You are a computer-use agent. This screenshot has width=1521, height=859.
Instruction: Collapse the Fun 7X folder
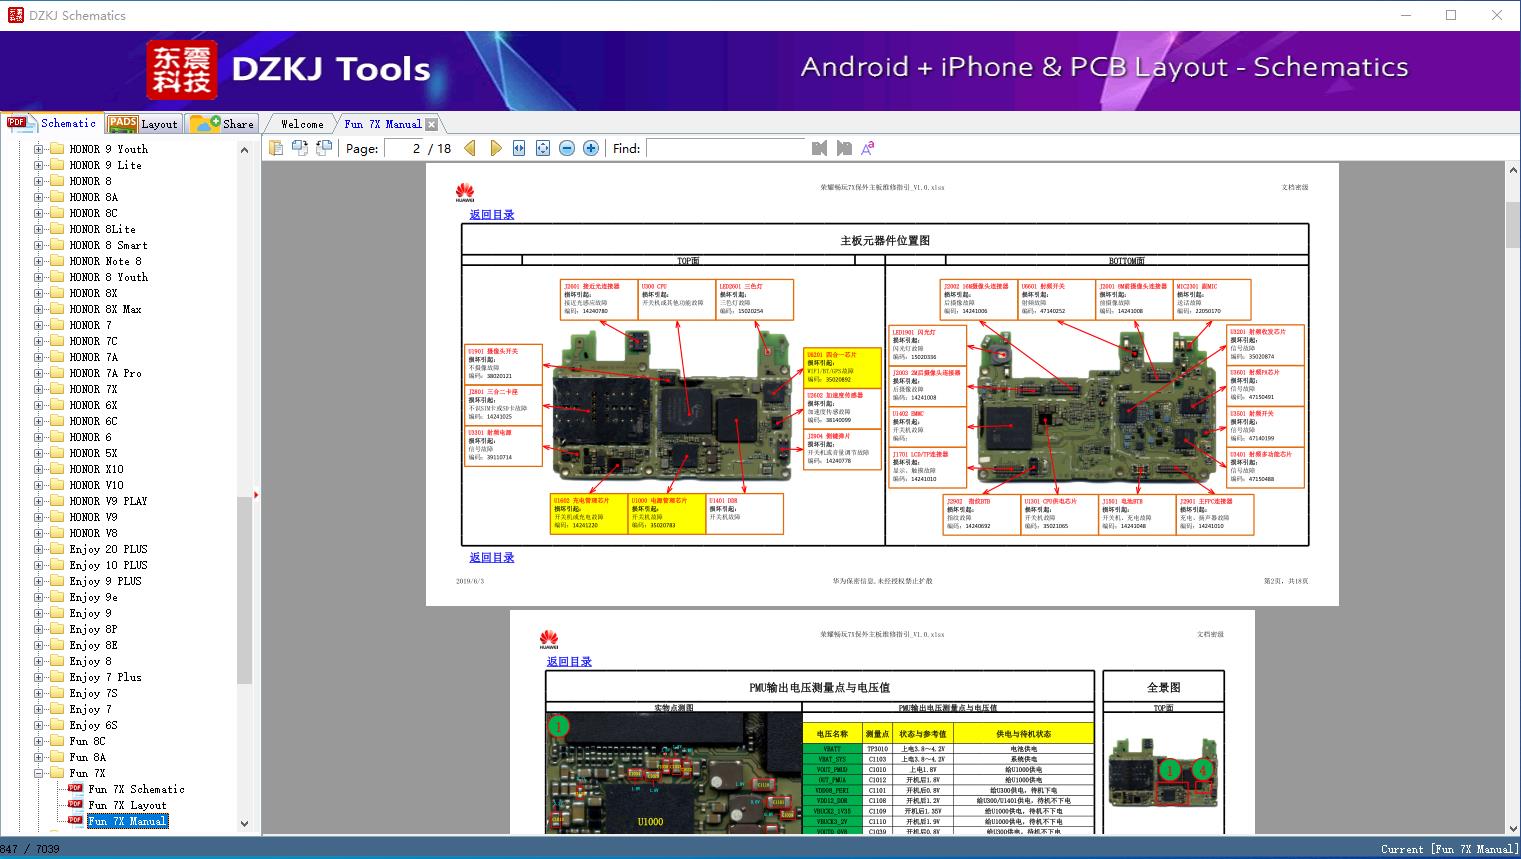(x=39, y=773)
